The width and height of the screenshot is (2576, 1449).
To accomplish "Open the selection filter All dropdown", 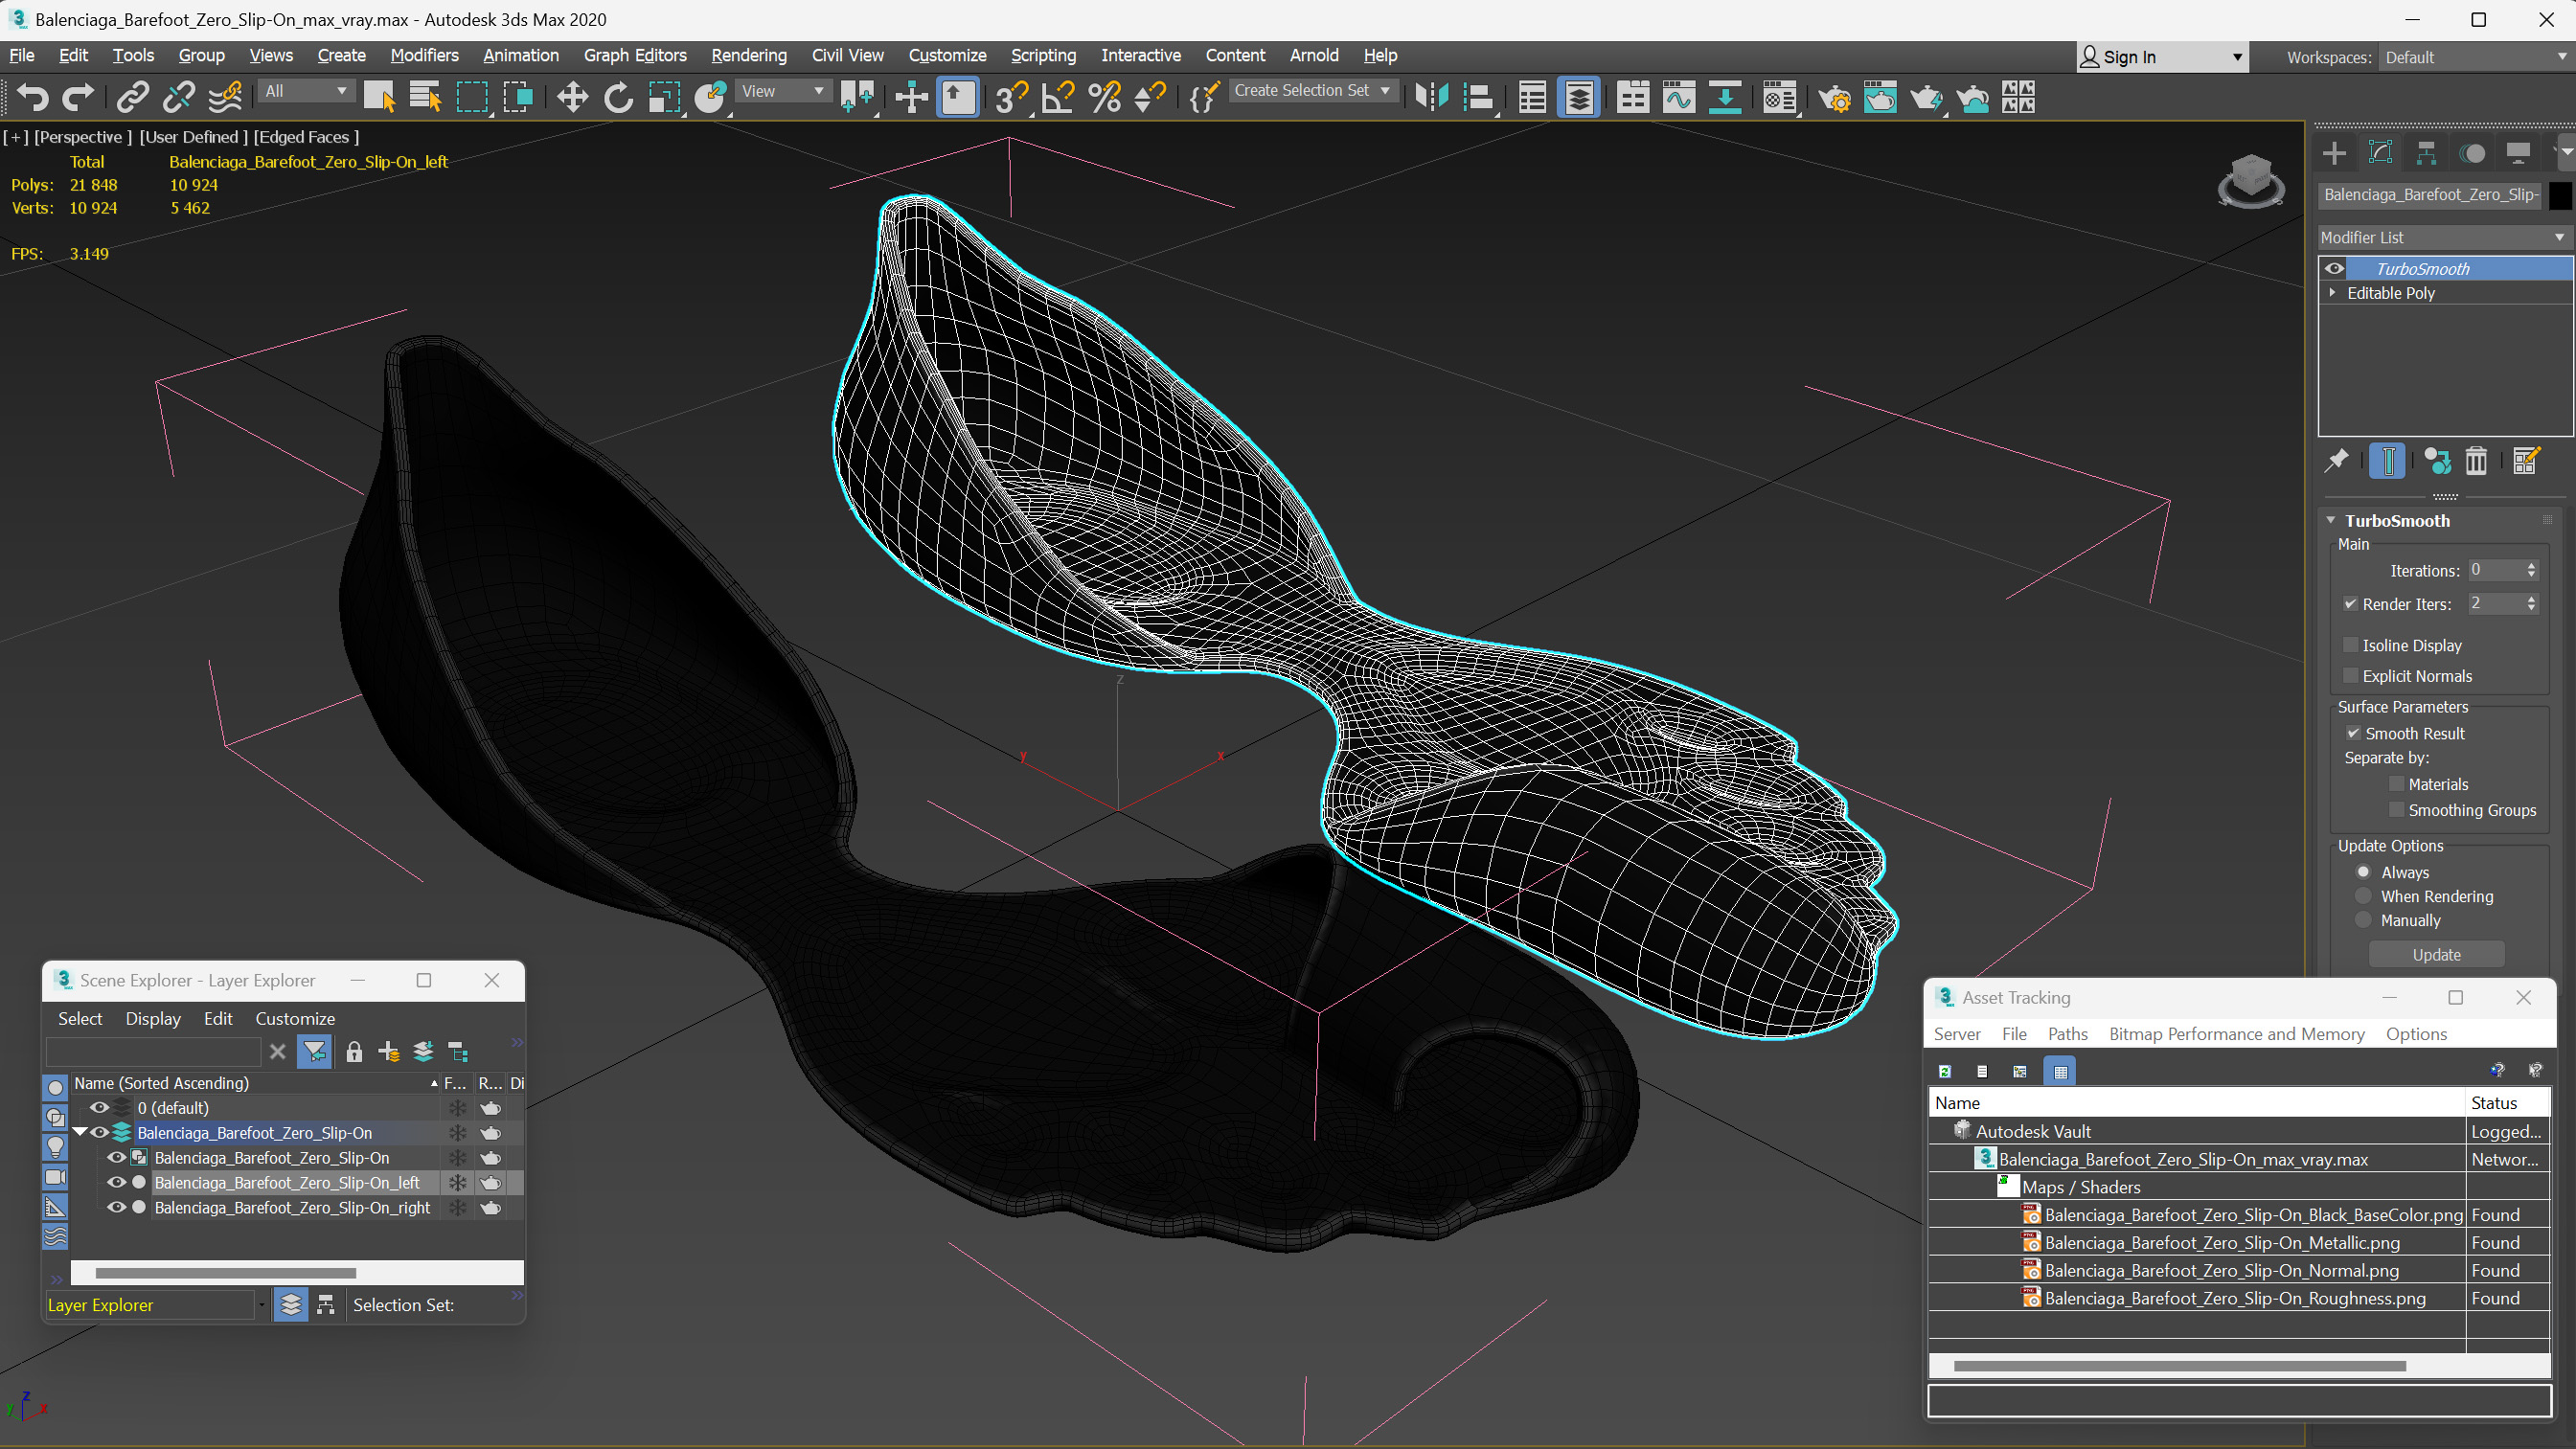I will point(306,91).
